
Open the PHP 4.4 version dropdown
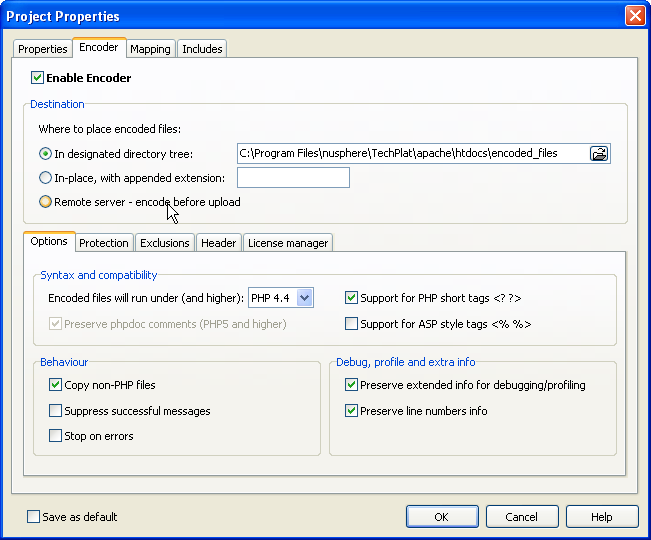[x=305, y=298]
